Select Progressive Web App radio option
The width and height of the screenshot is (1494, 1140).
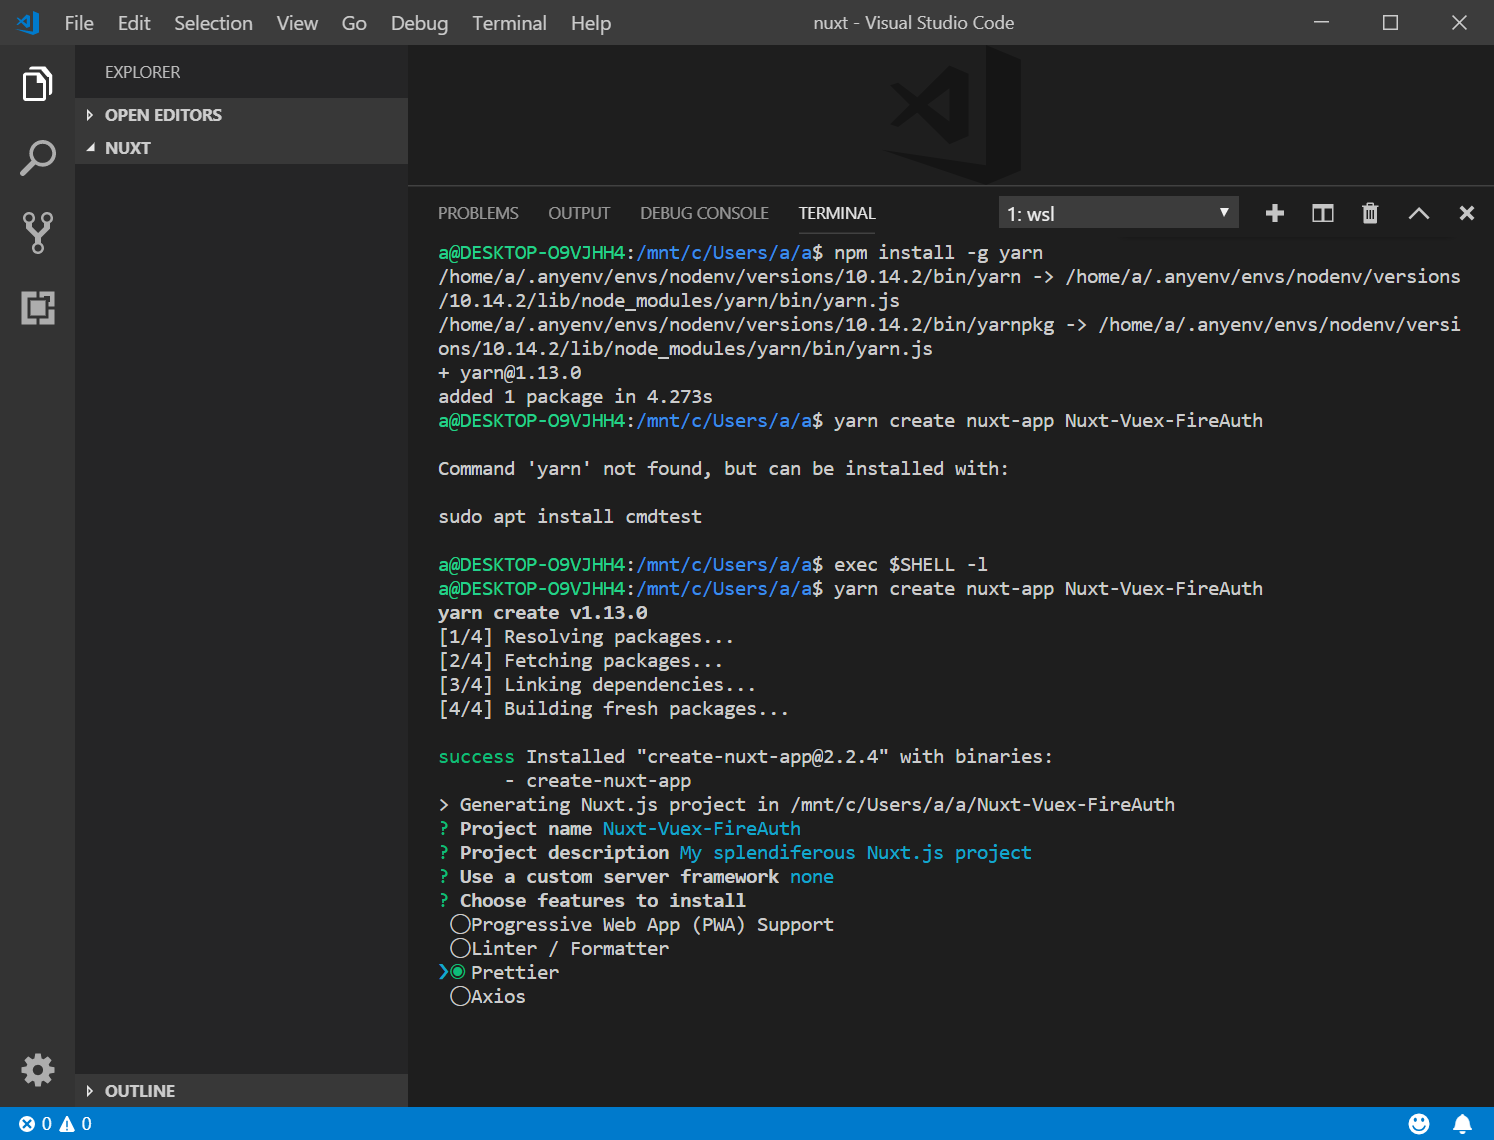460,924
